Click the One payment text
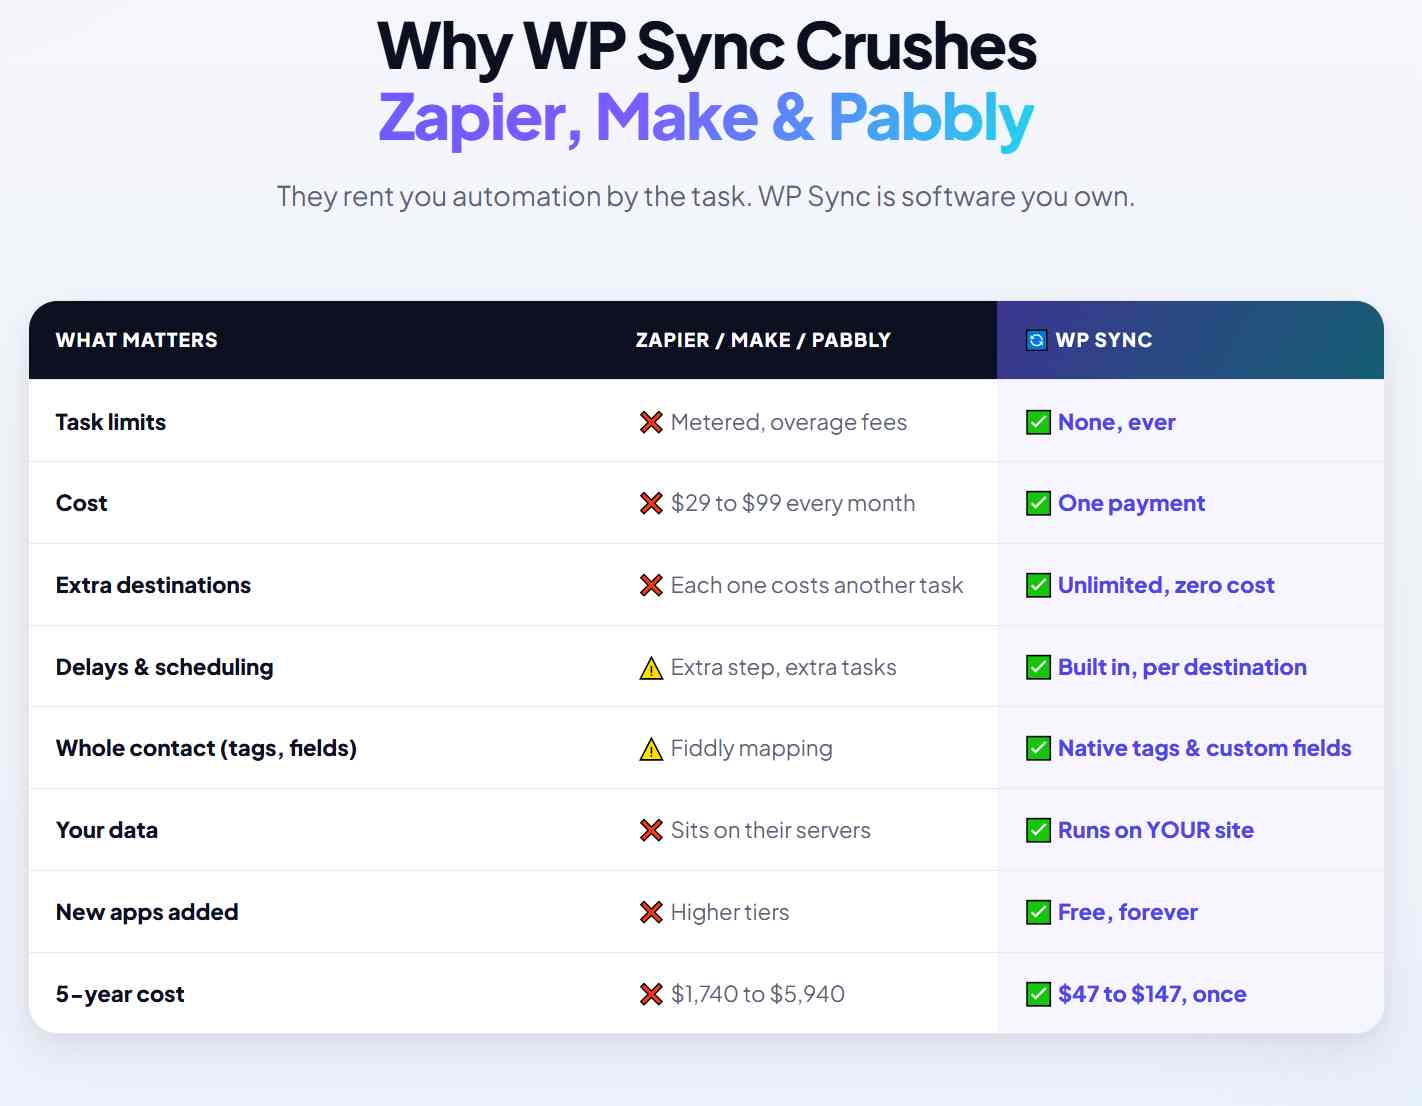 tap(1132, 503)
